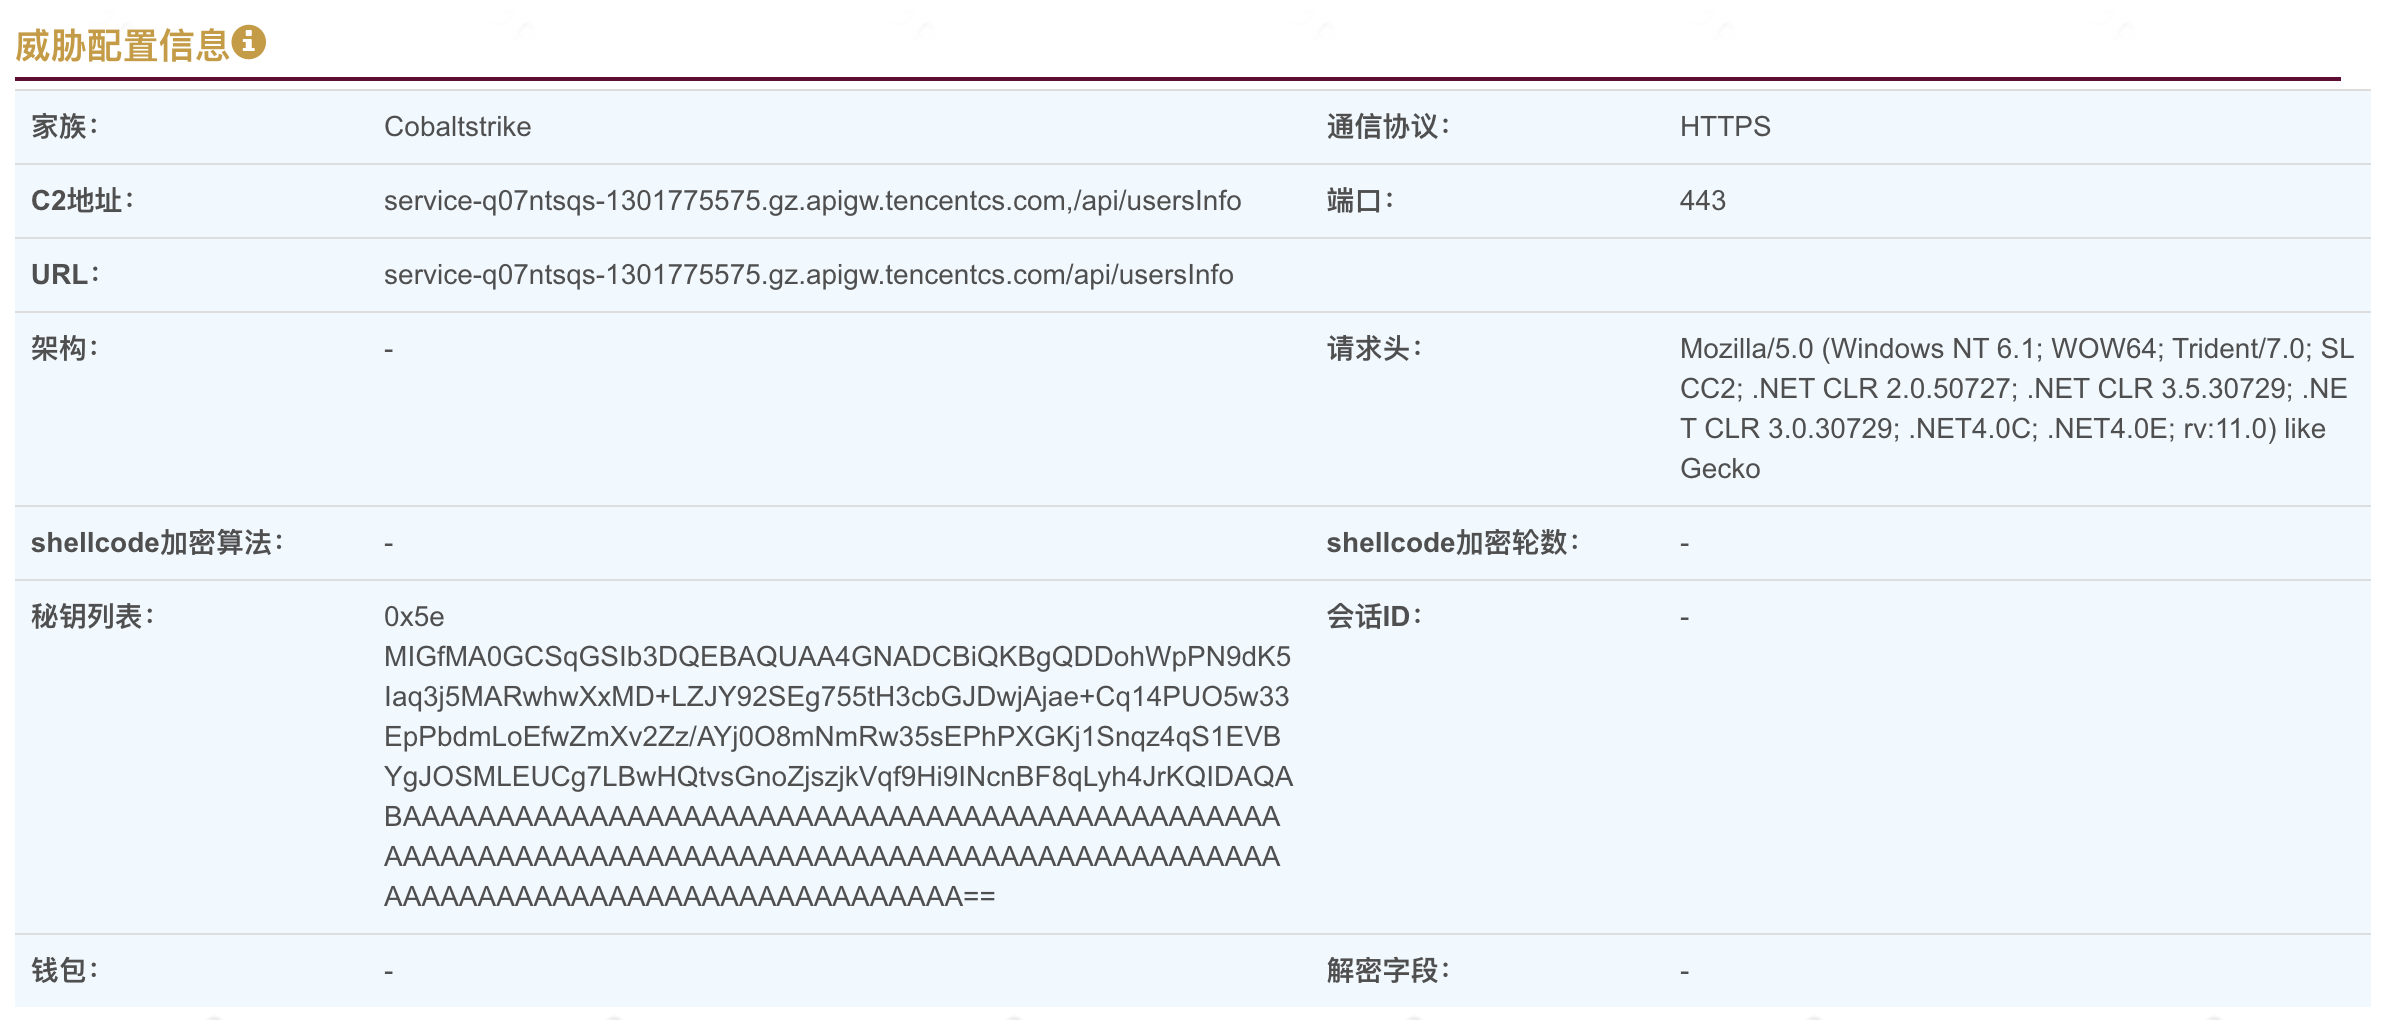Click the 0x5e key value
2392x1020 pixels.
click(414, 617)
